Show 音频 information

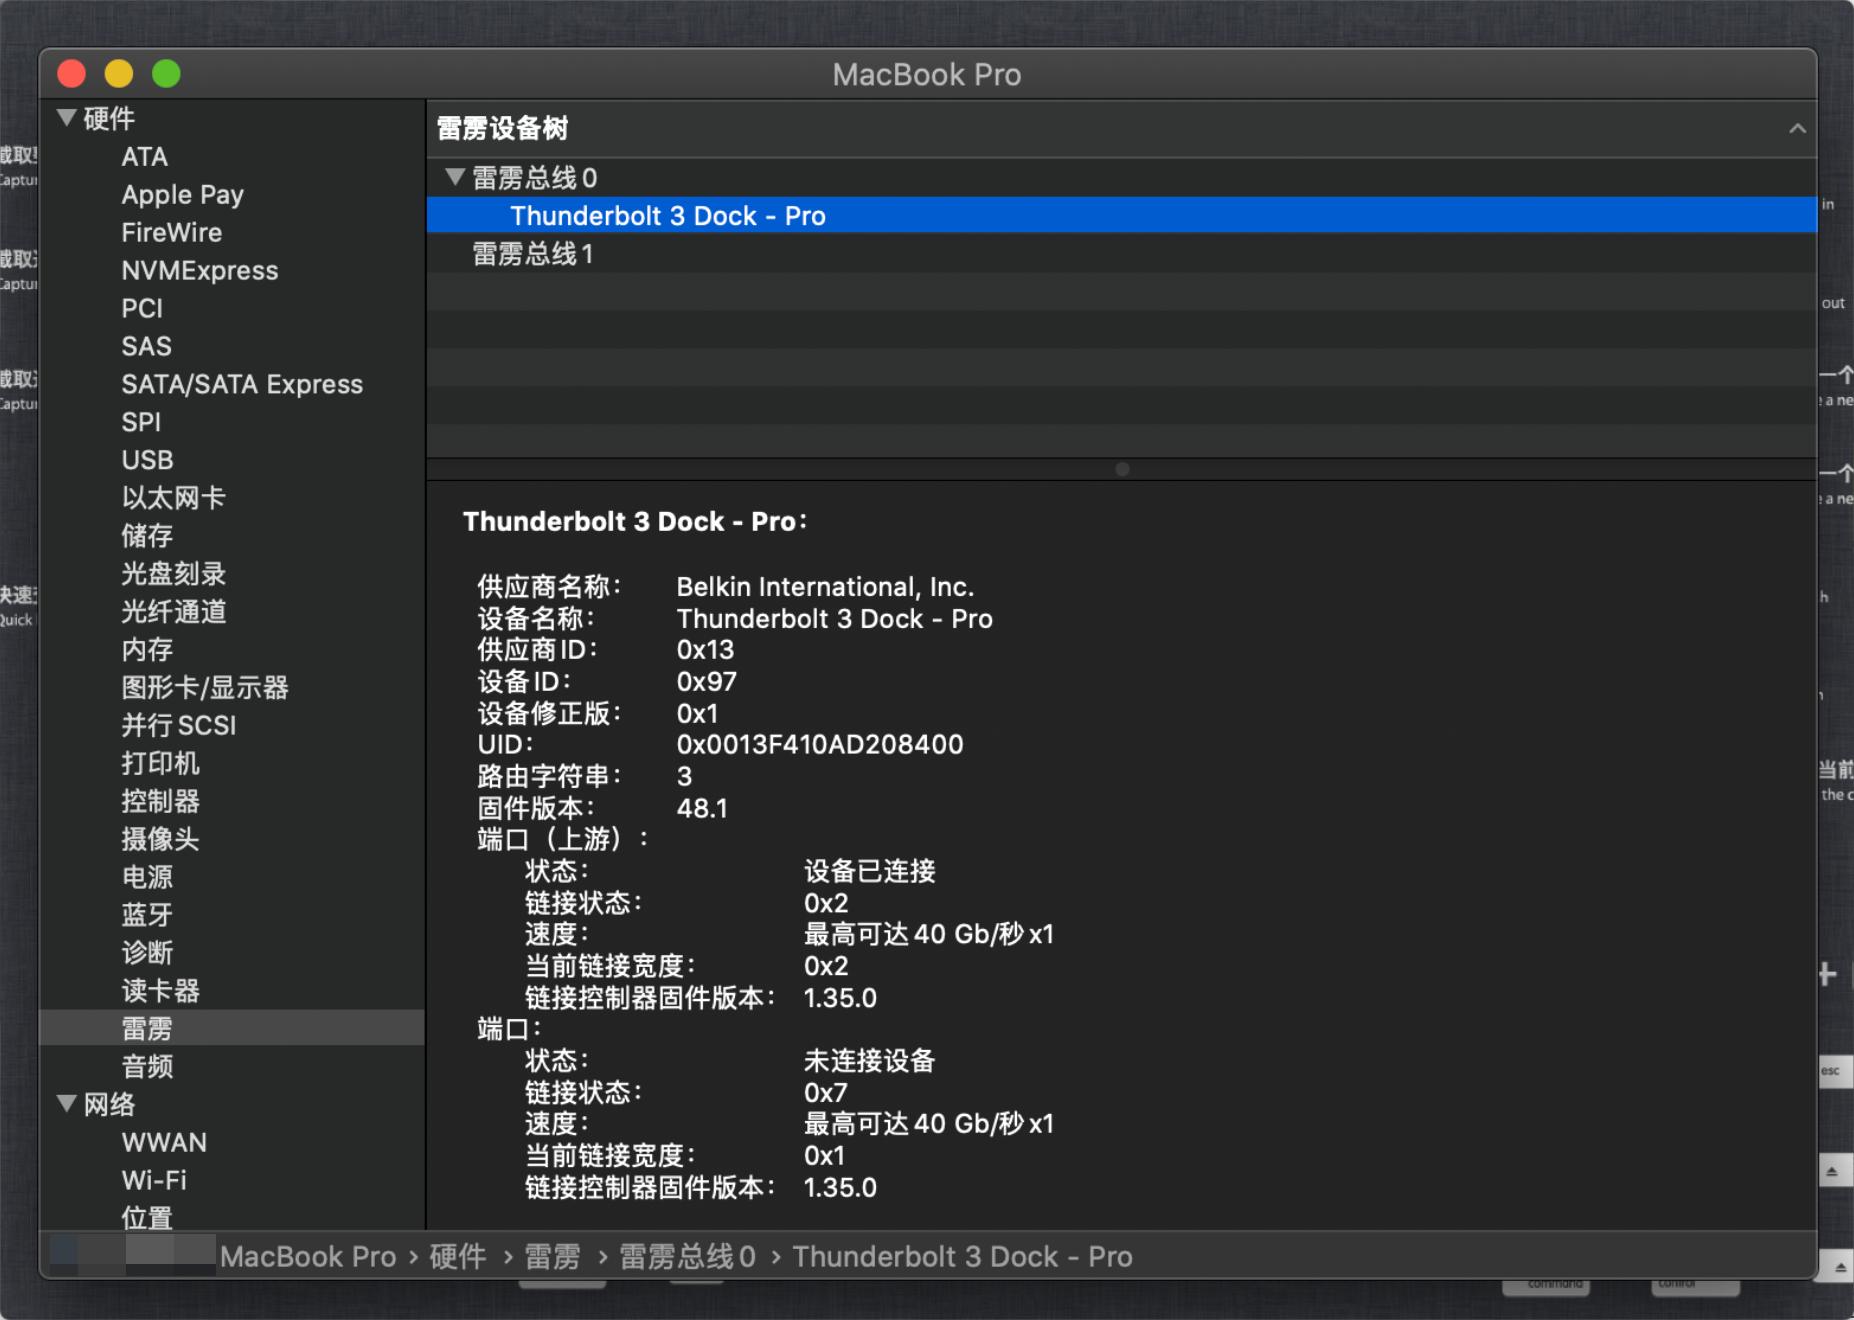tap(147, 1067)
